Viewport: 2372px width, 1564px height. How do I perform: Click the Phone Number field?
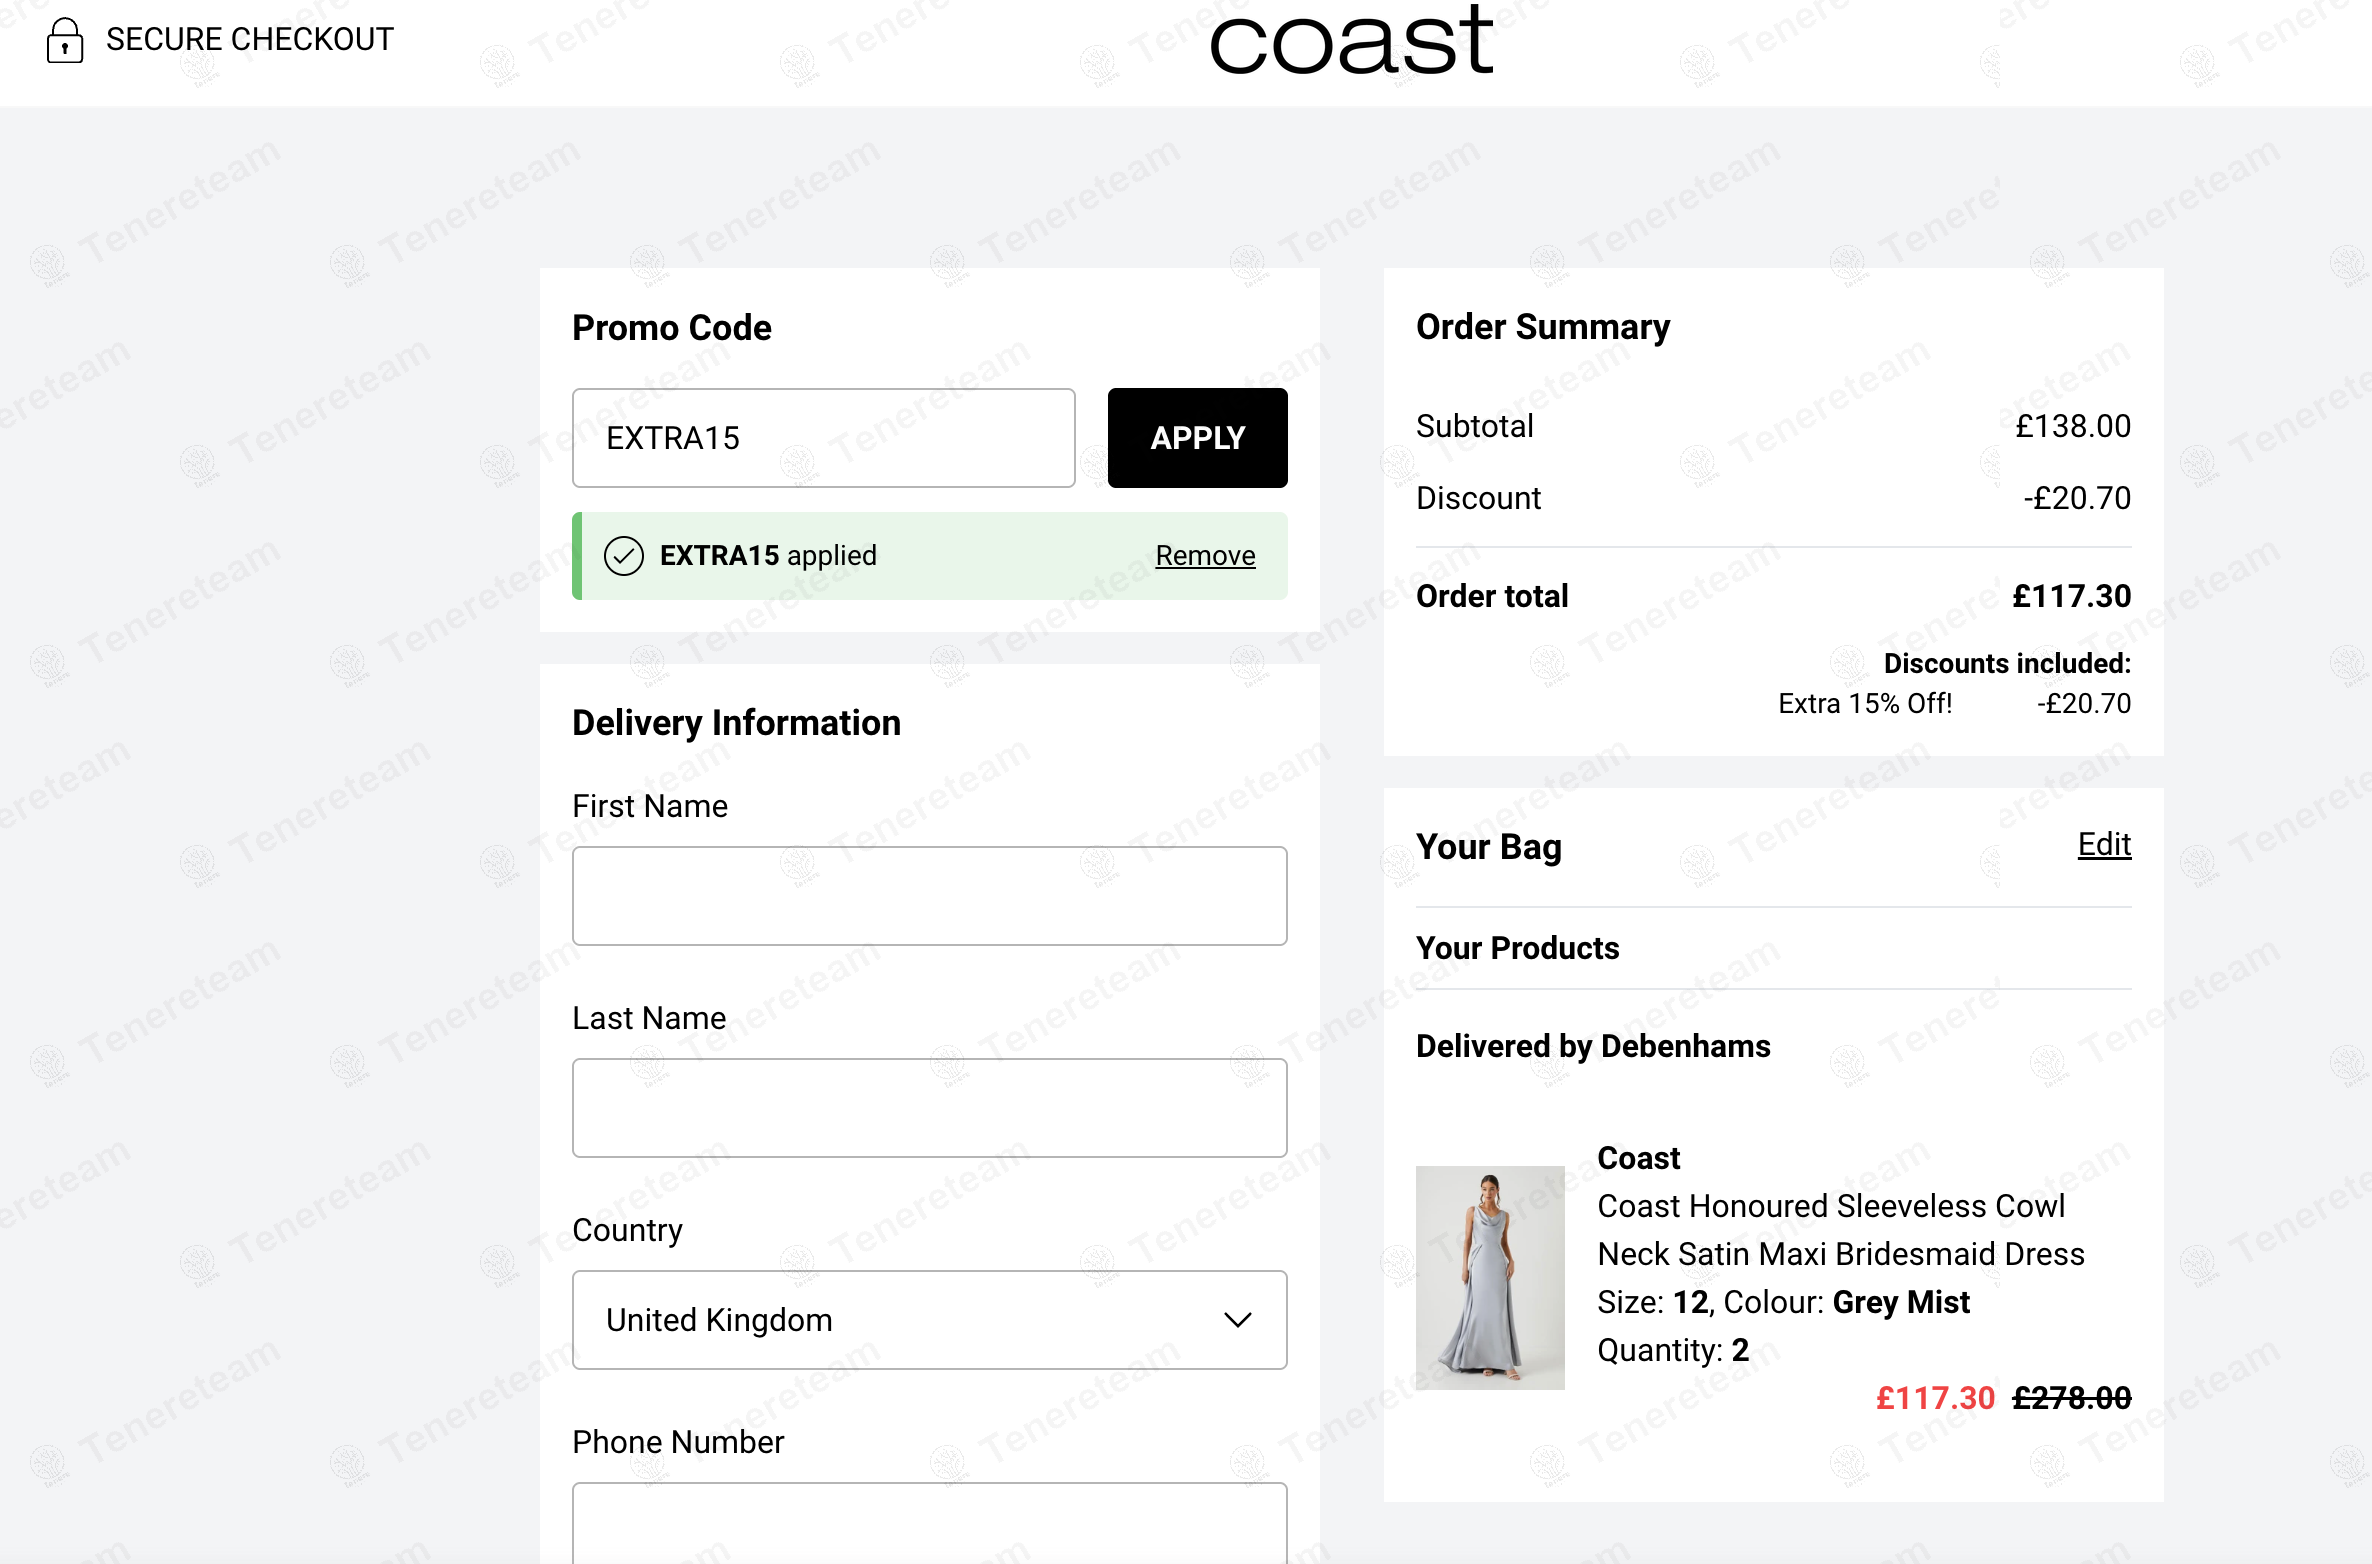[929, 1523]
